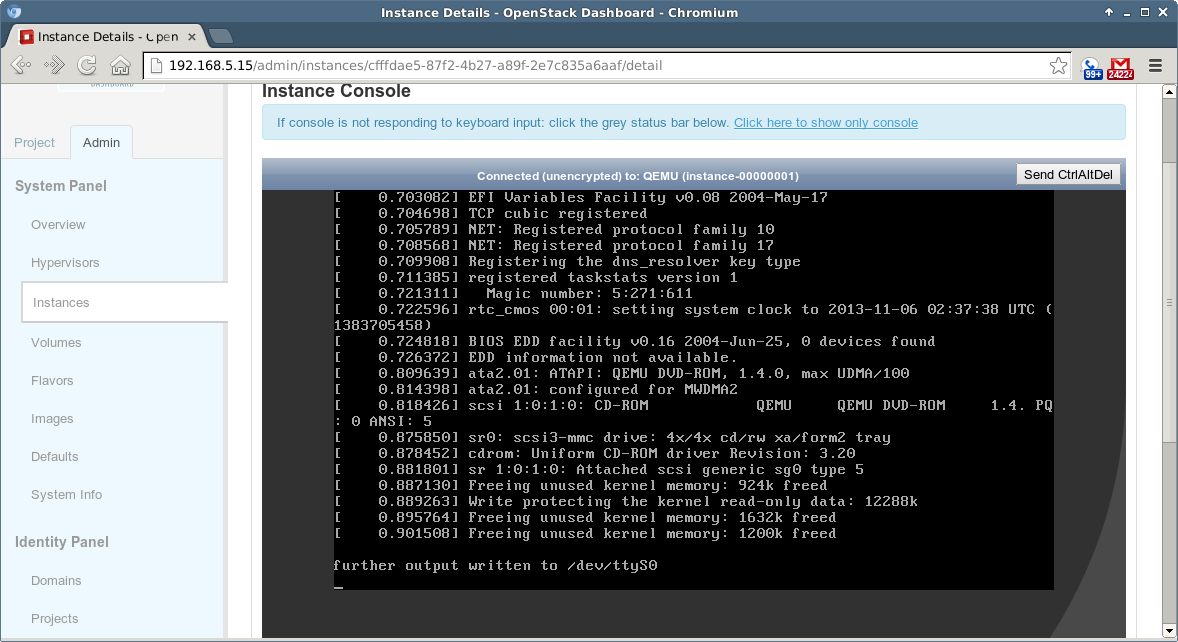Viewport: 1178px width, 642px height.
Task: Click the URL address bar
Action: click(x=600, y=66)
